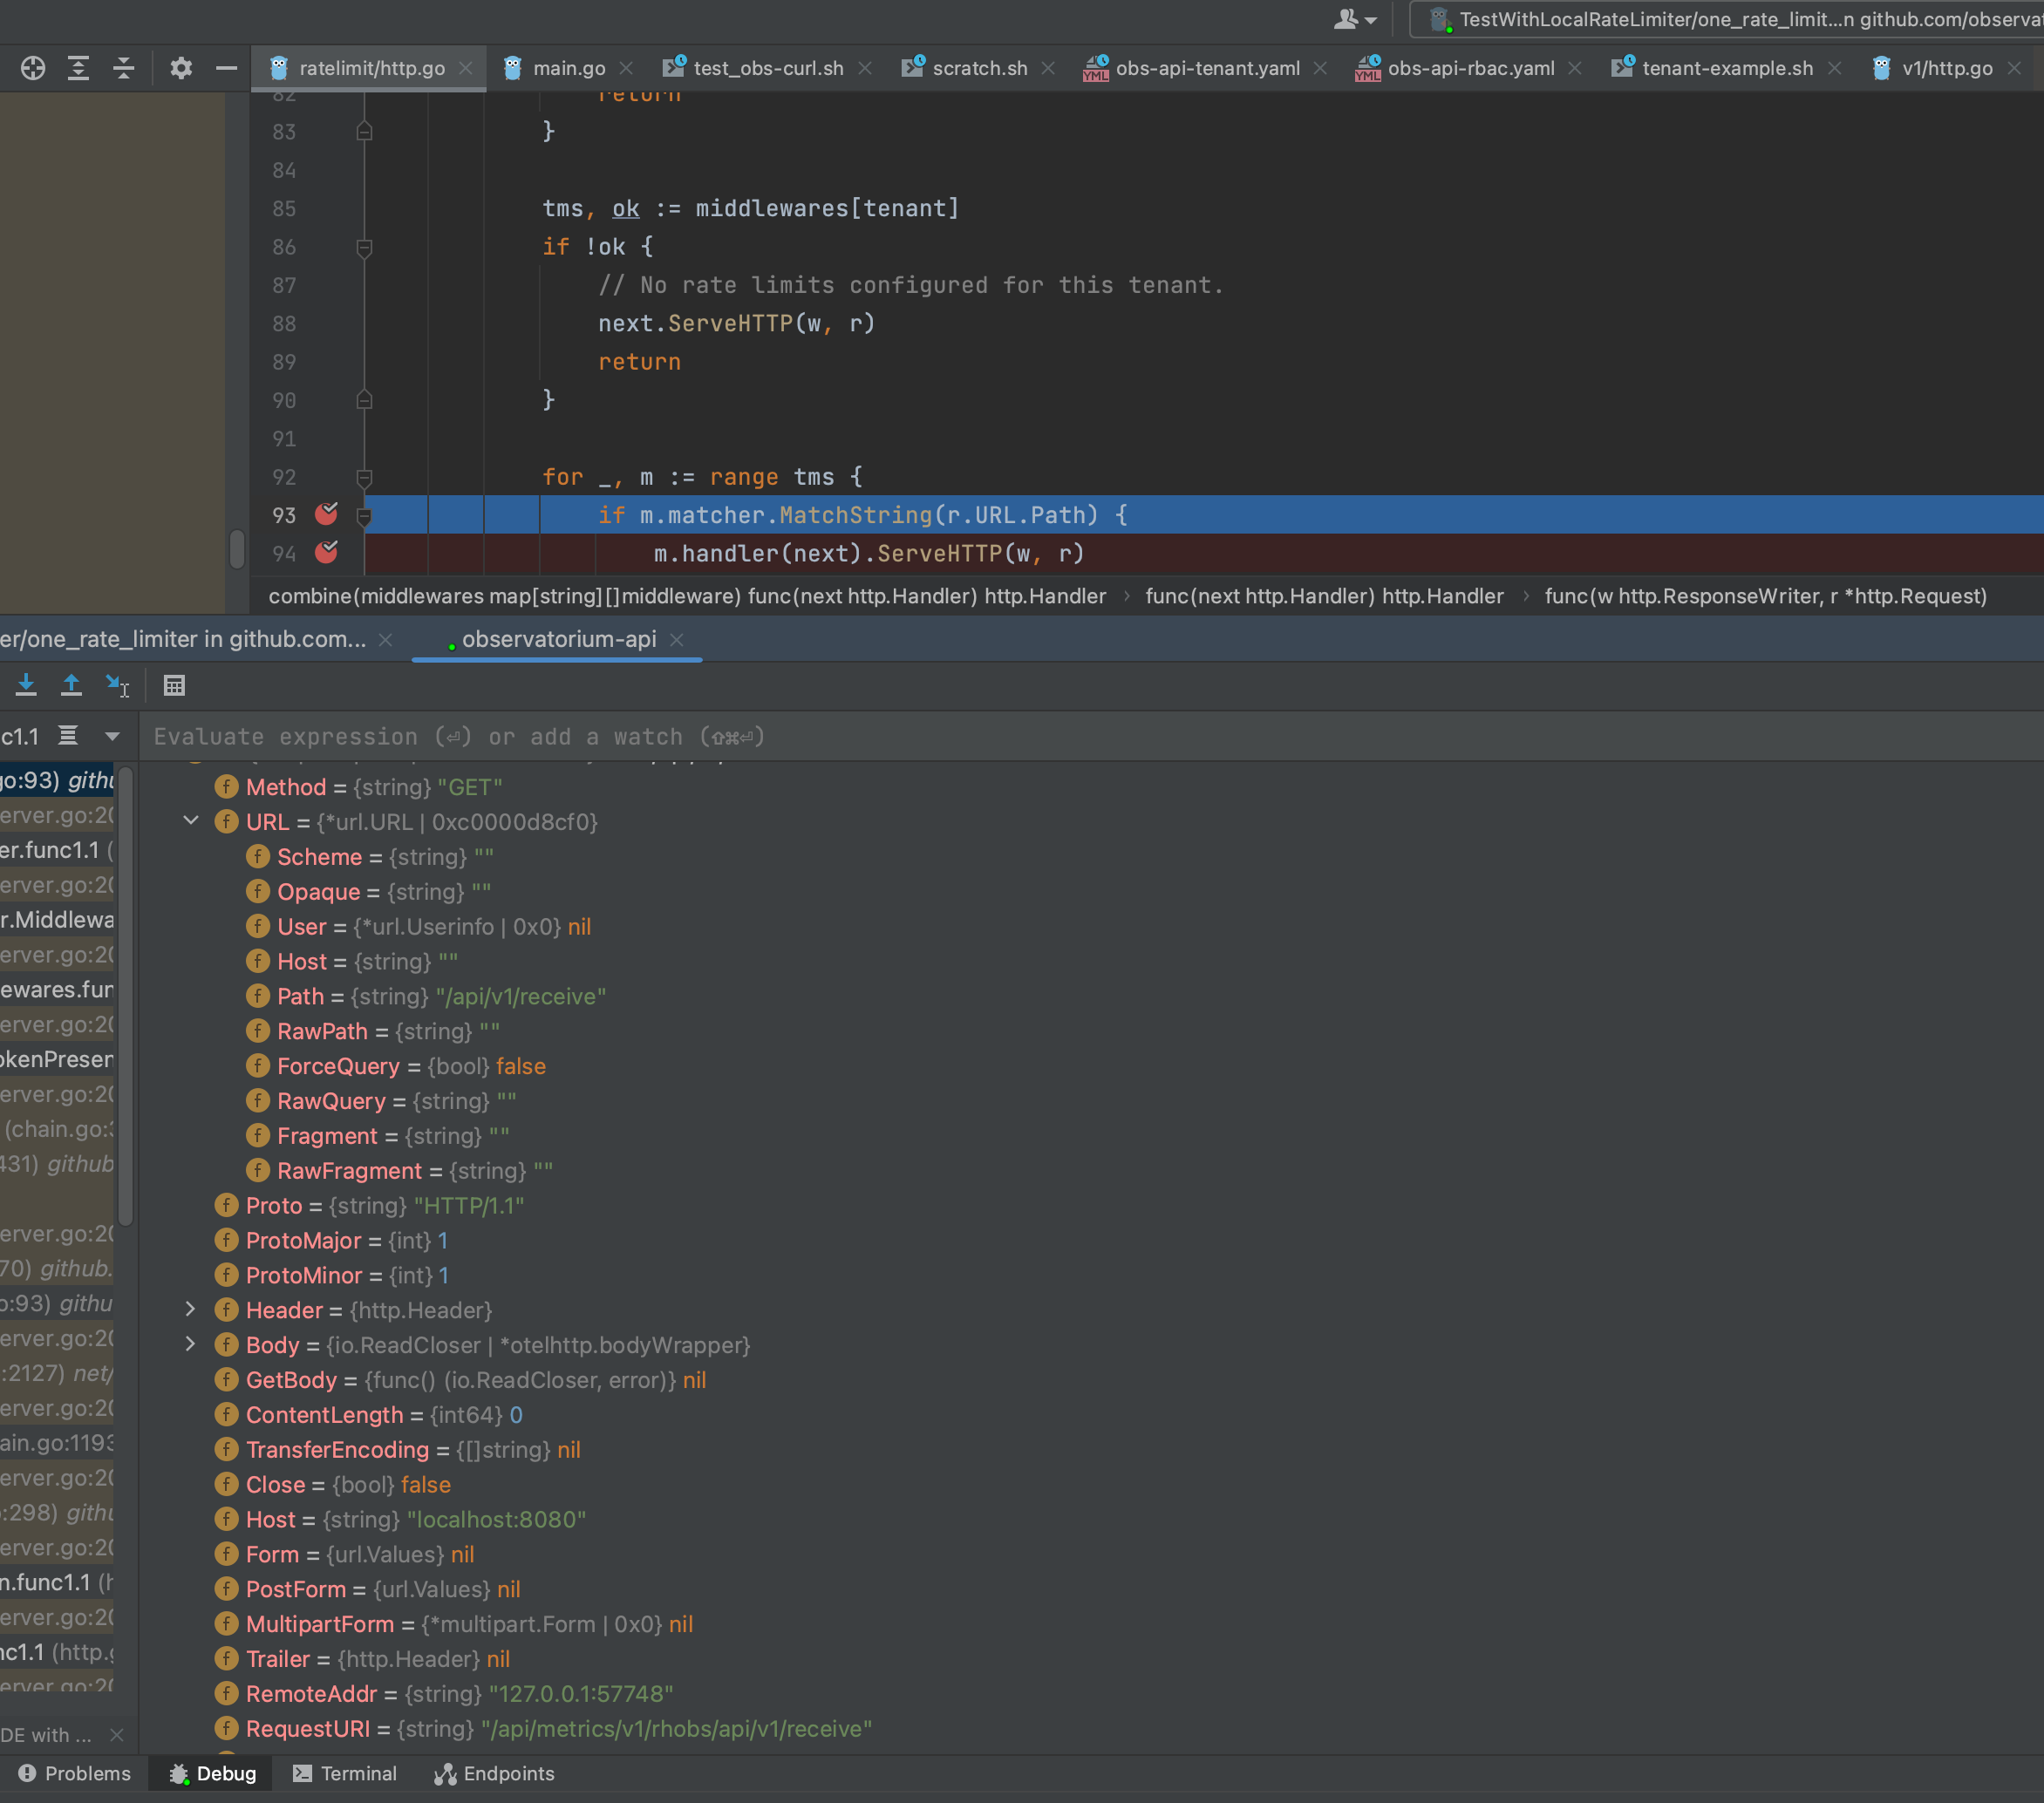The height and width of the screenshot is (1803, 2044).
Task: Collapse the code fold at line 92
Action: [x=364, y=477]
